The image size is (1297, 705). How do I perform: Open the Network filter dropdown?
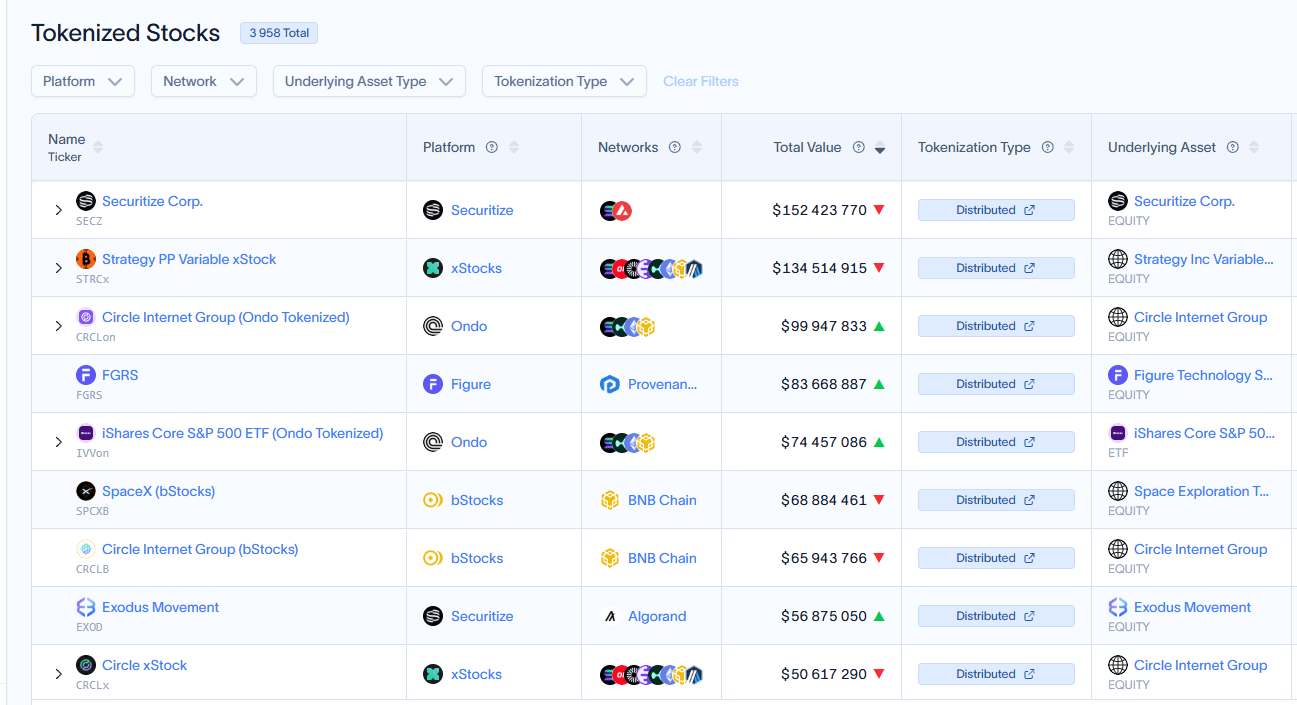[x=204, y=81]
